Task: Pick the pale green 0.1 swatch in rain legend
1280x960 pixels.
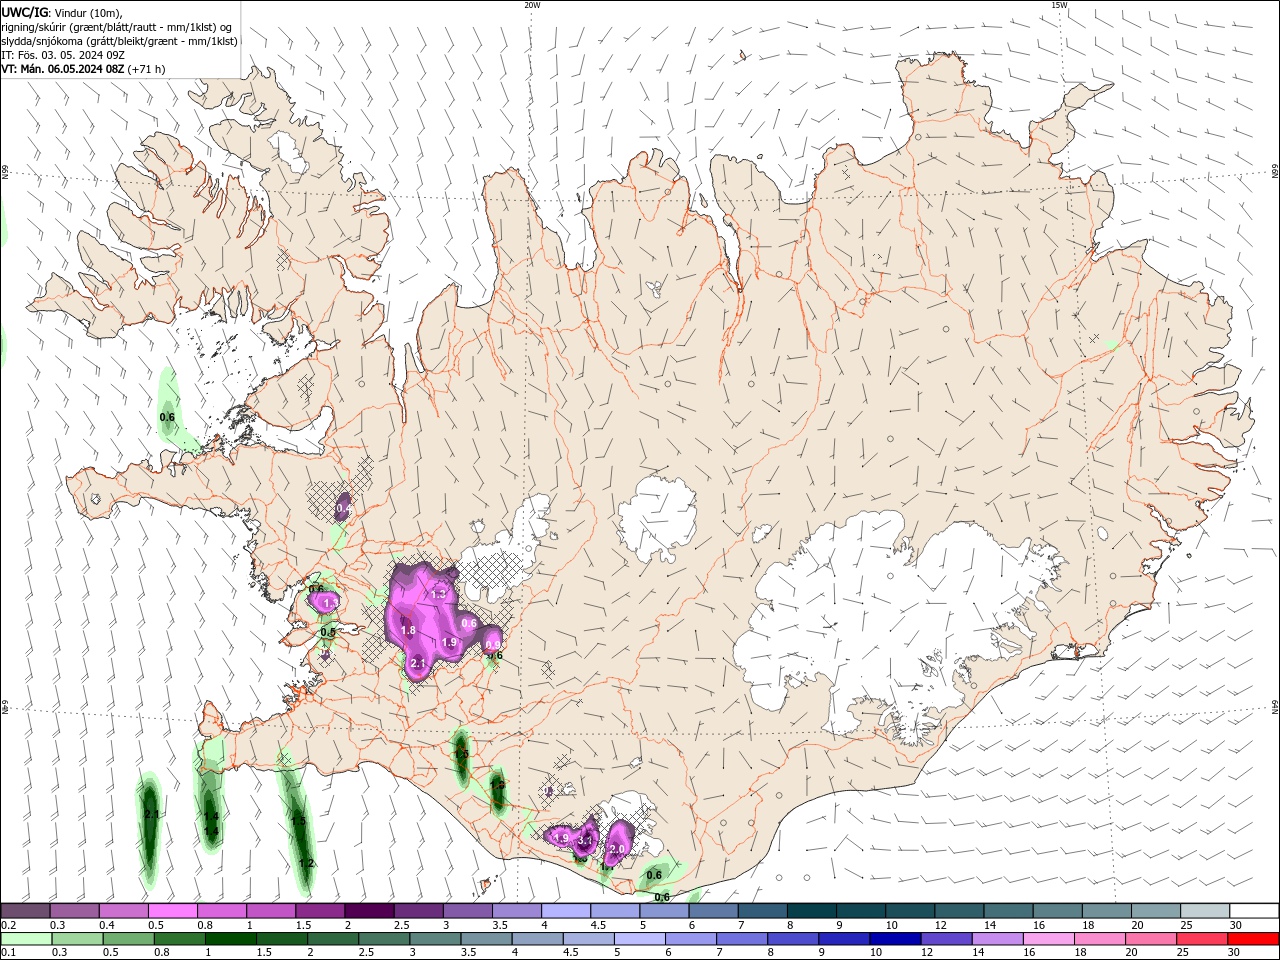Action: (27, 939)
